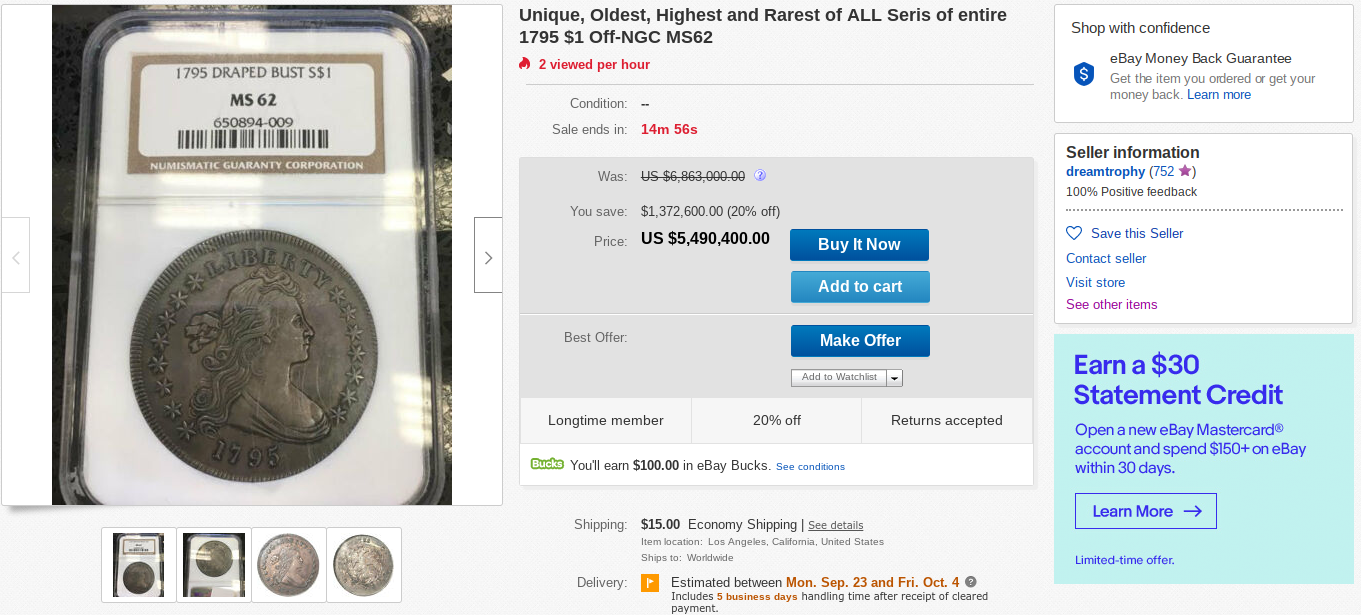Open the Add to Watchlist dropdown arrow

(x=894, y=378)
